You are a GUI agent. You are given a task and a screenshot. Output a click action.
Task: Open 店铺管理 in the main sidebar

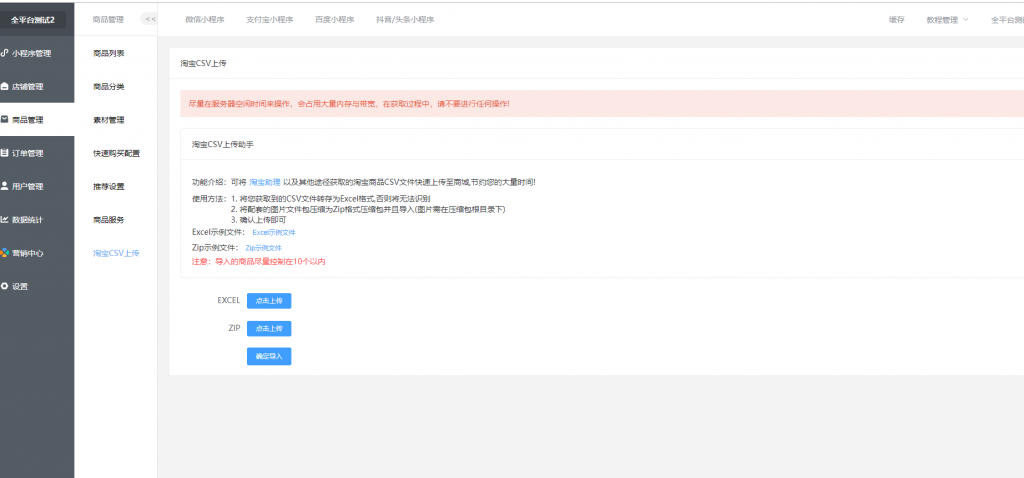[27, 87]
